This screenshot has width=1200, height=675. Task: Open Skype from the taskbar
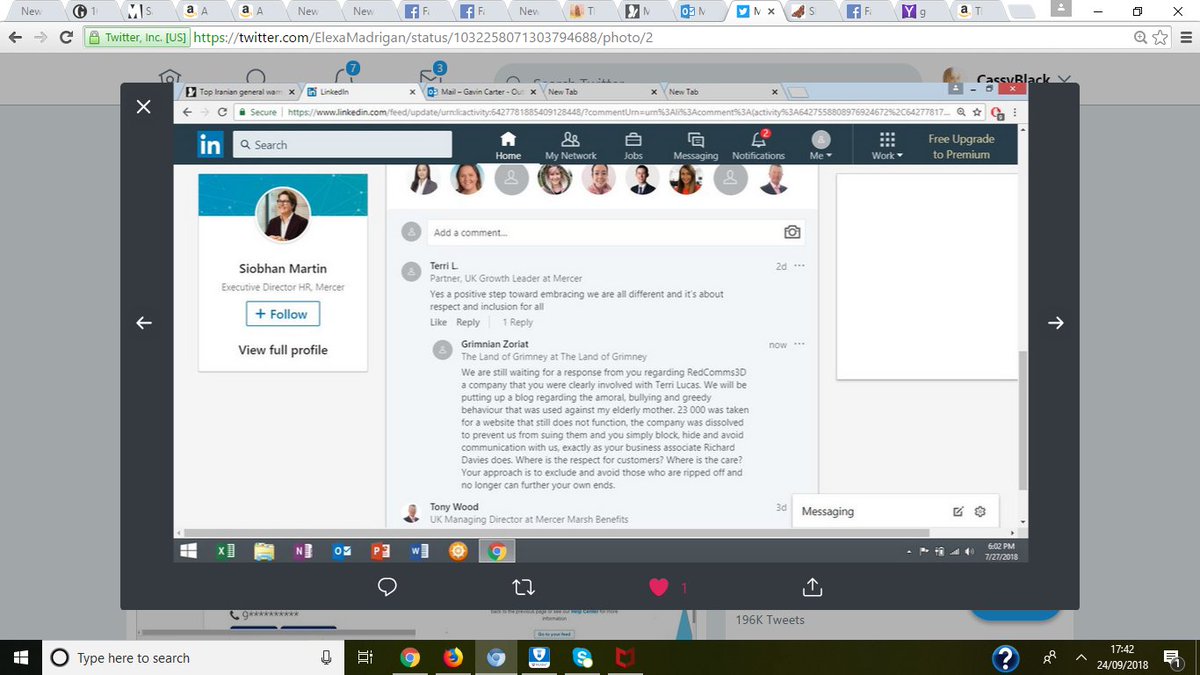tap(583, 657)
